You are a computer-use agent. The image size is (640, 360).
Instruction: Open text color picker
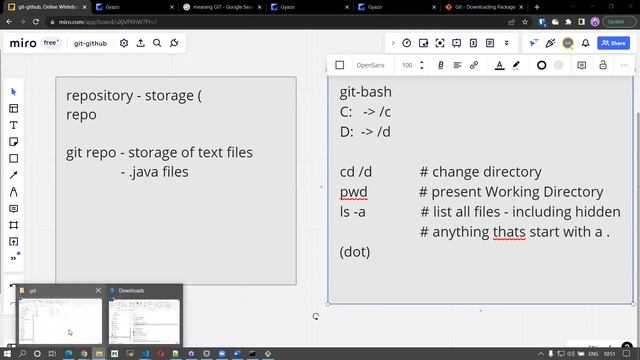(x=499, y=65)
